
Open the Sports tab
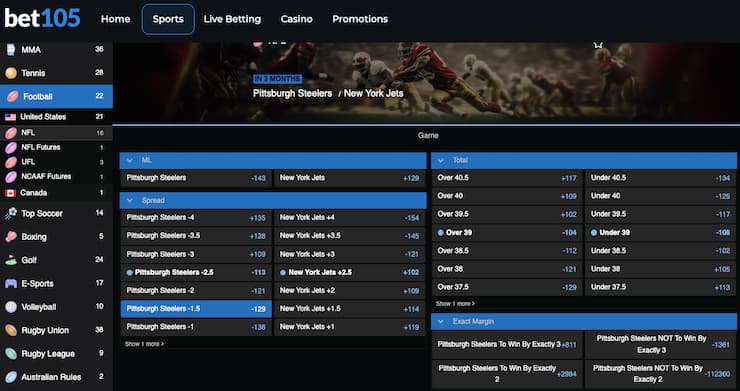coord(168,19)
